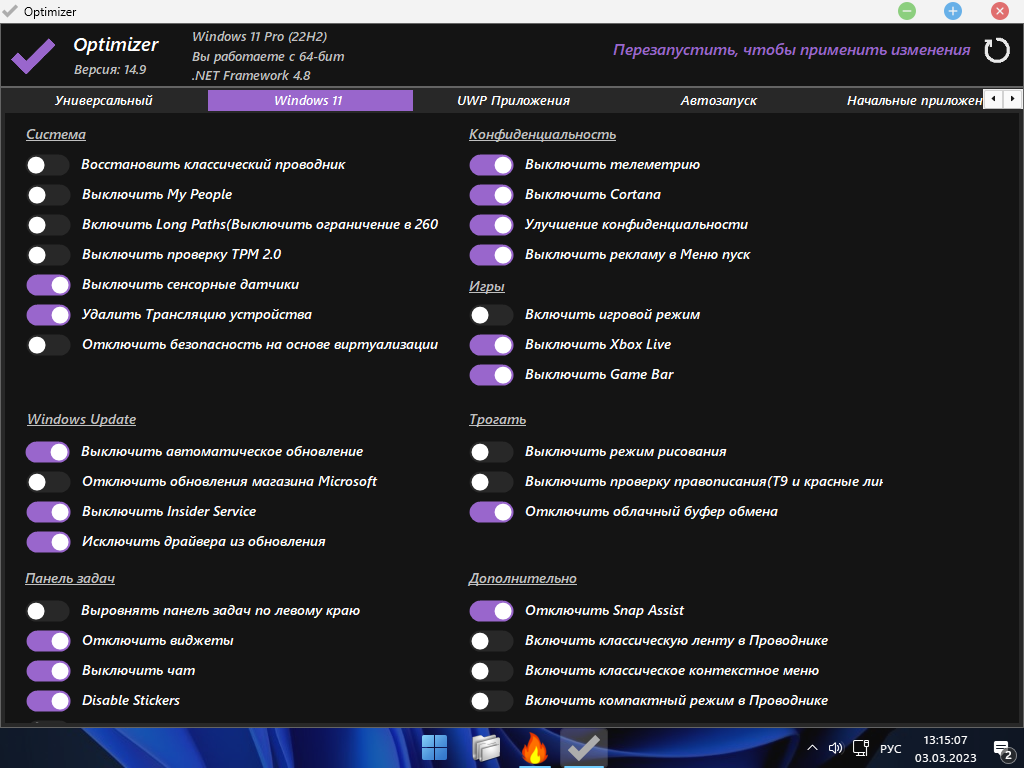Open the volume control in system tray

835,748
